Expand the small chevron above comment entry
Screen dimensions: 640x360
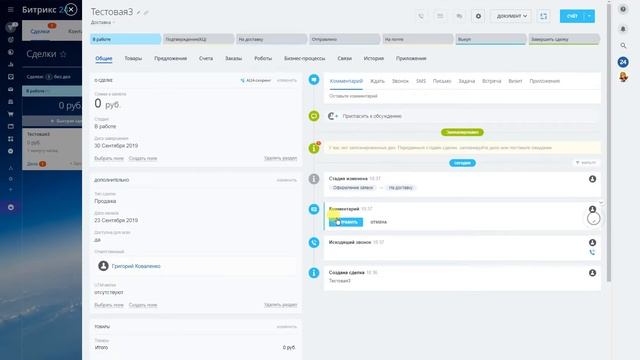(600, 202)
